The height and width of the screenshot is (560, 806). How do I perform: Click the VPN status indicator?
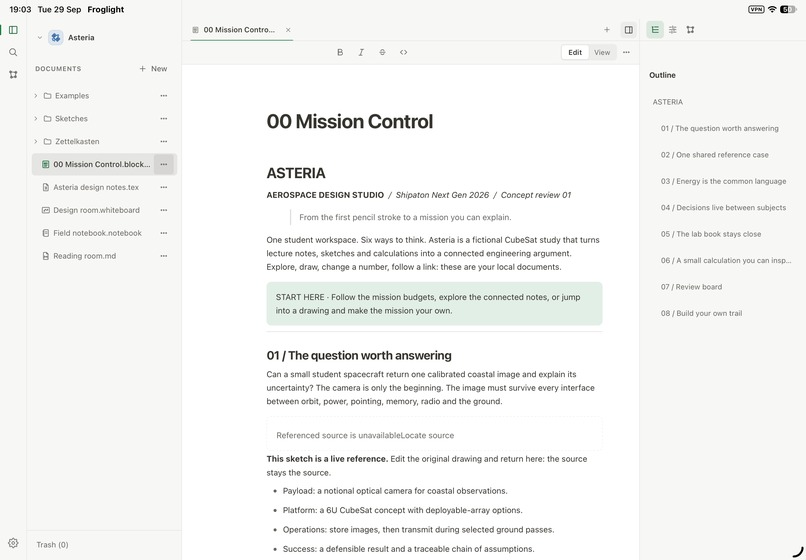[x=756, y=9]
